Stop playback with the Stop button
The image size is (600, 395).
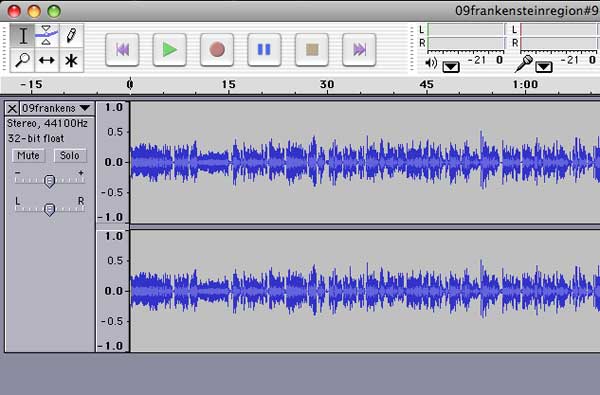click(x=312, y=50)
